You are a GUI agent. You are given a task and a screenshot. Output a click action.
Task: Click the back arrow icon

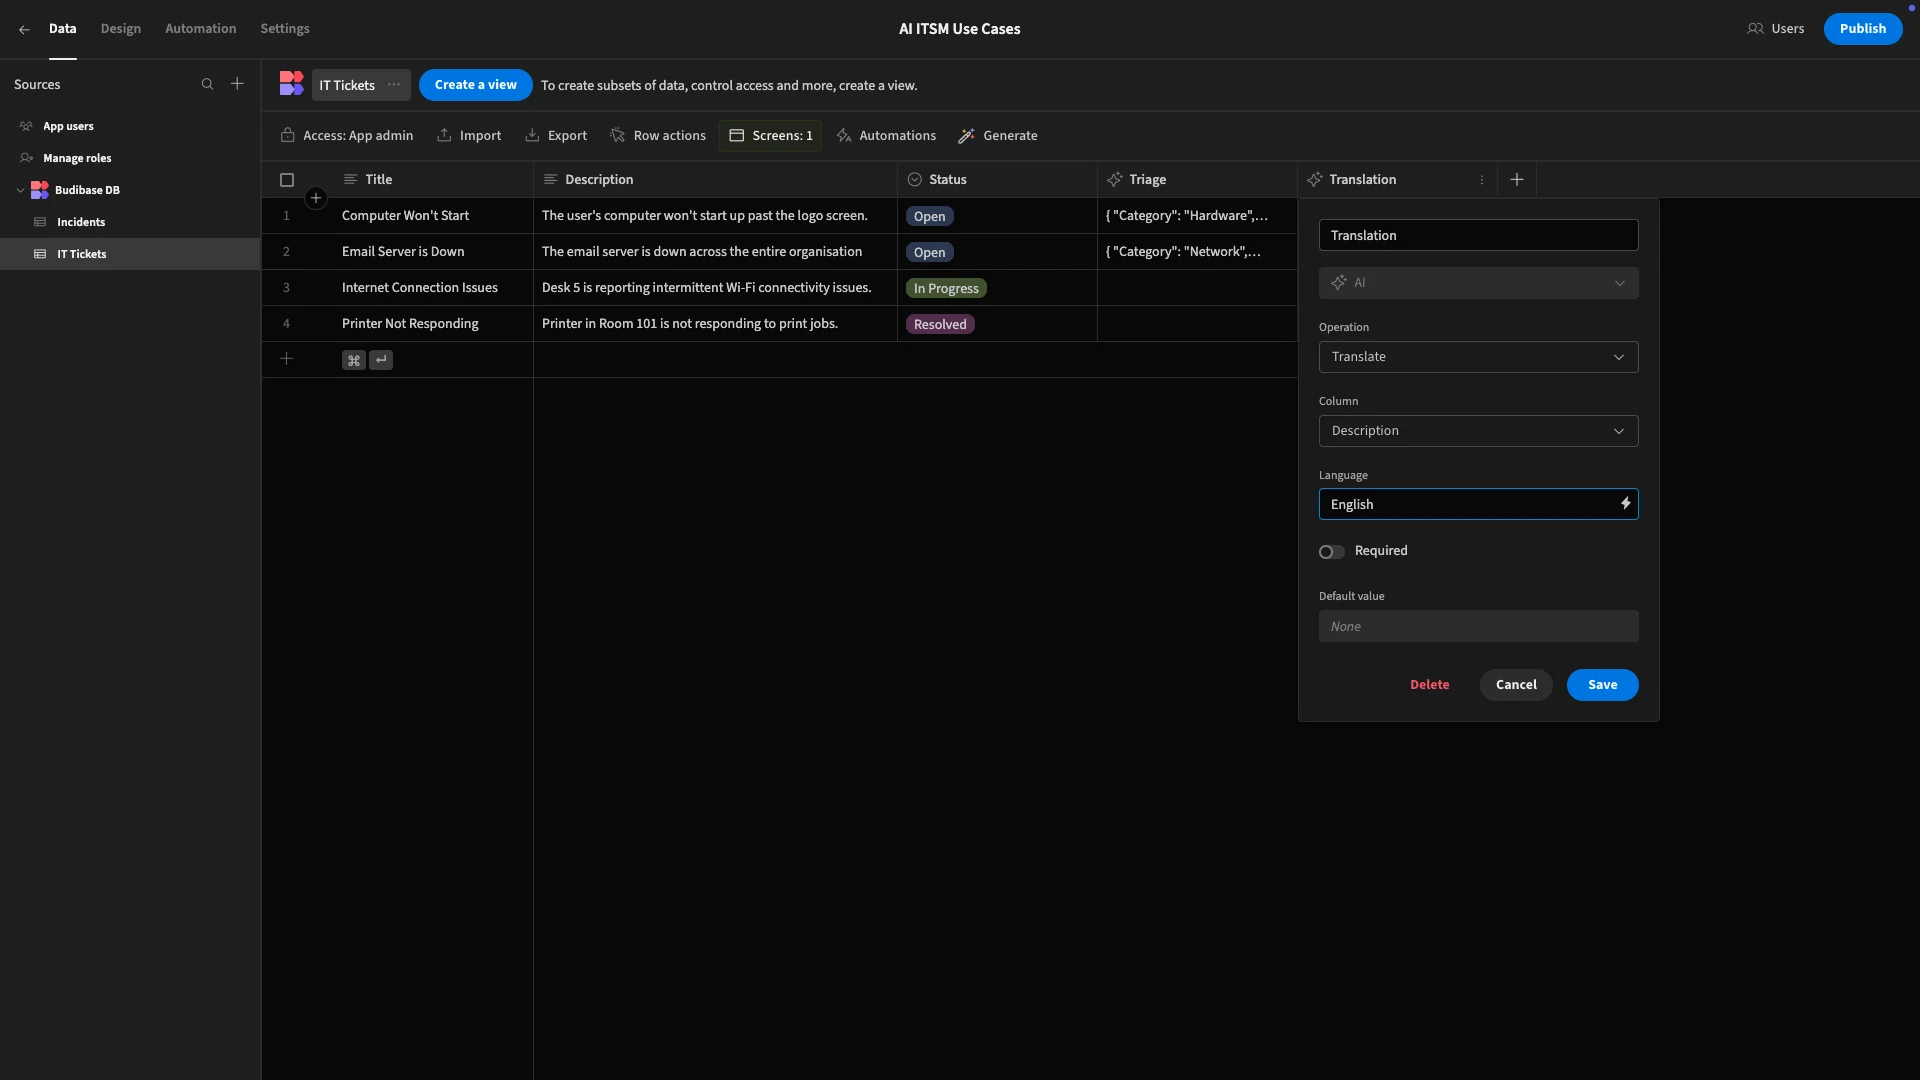pyautogui.click(x=24, y=29)
